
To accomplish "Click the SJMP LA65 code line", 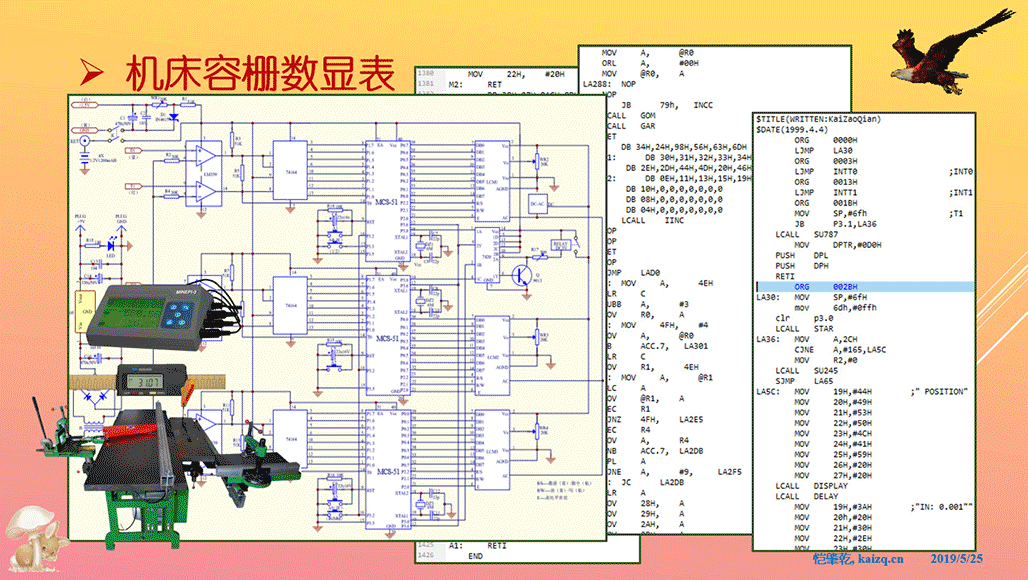I will click(x=804, y=381).
